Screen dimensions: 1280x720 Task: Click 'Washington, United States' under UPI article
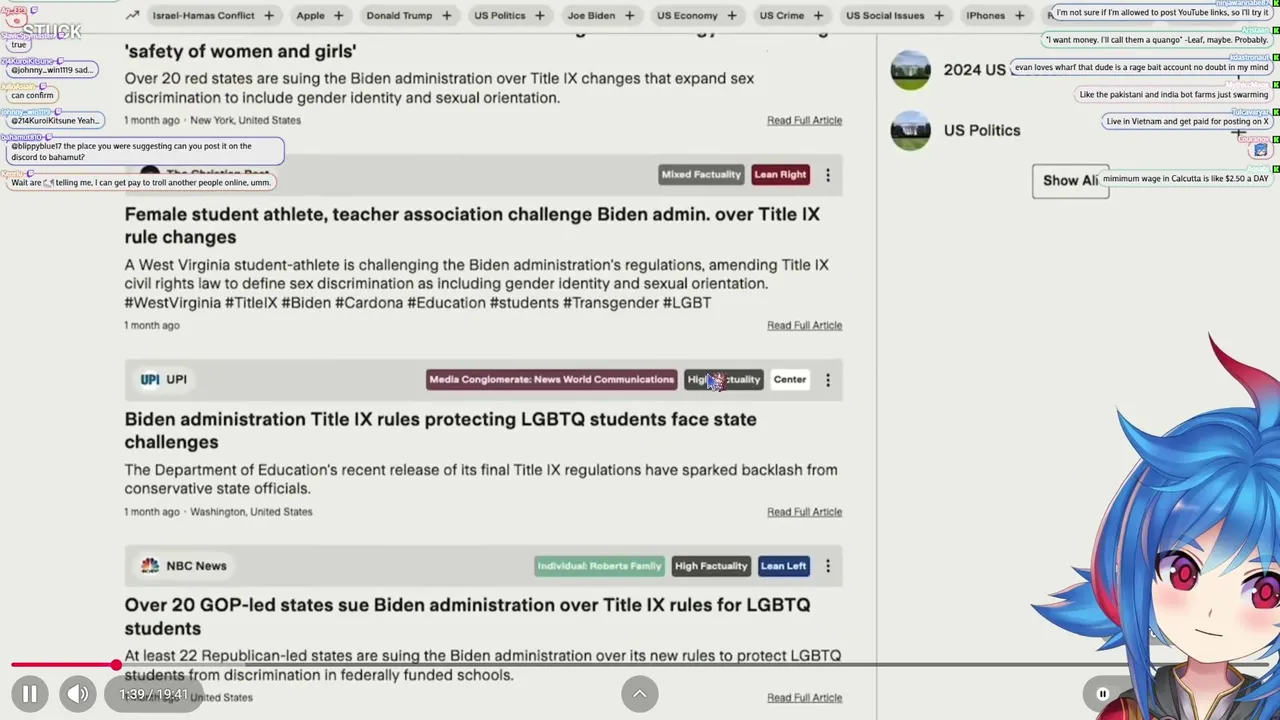[251, 512]
